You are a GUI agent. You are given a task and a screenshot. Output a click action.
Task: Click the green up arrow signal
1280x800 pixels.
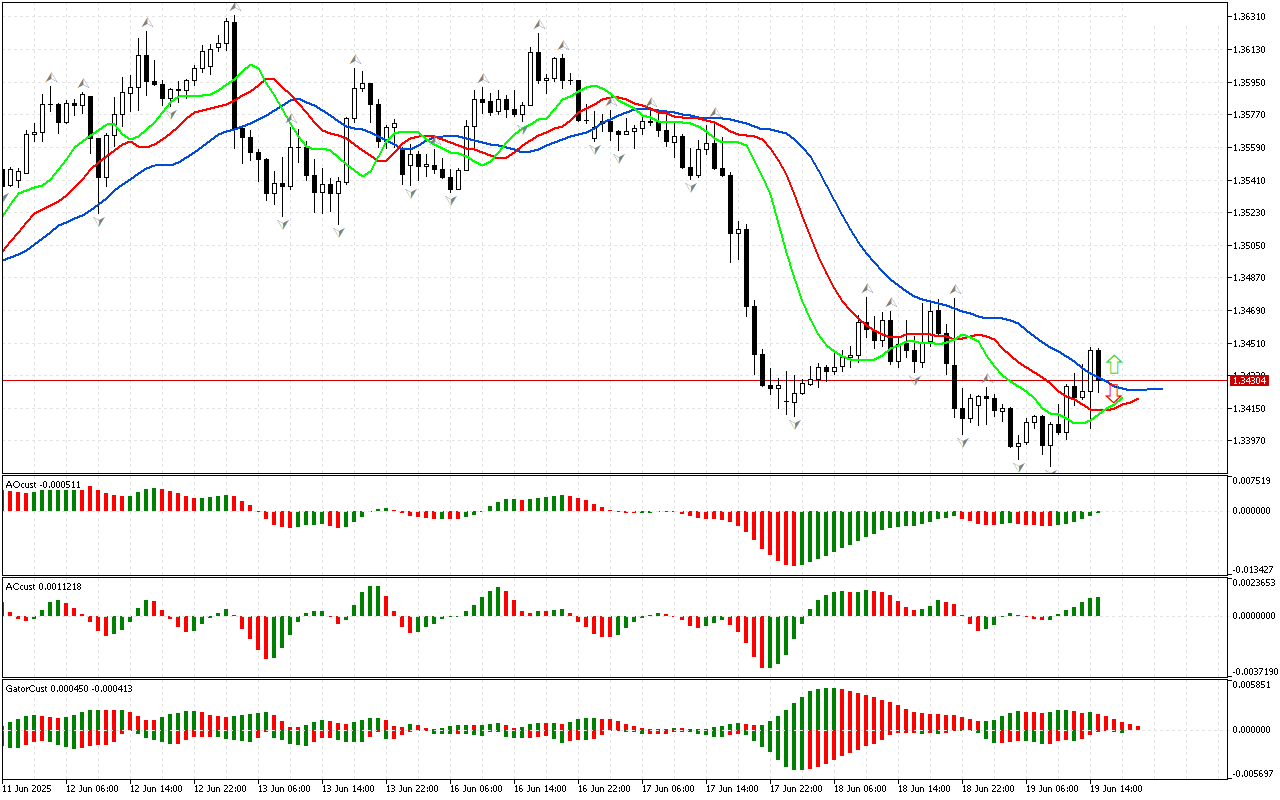pos(1114,365)
